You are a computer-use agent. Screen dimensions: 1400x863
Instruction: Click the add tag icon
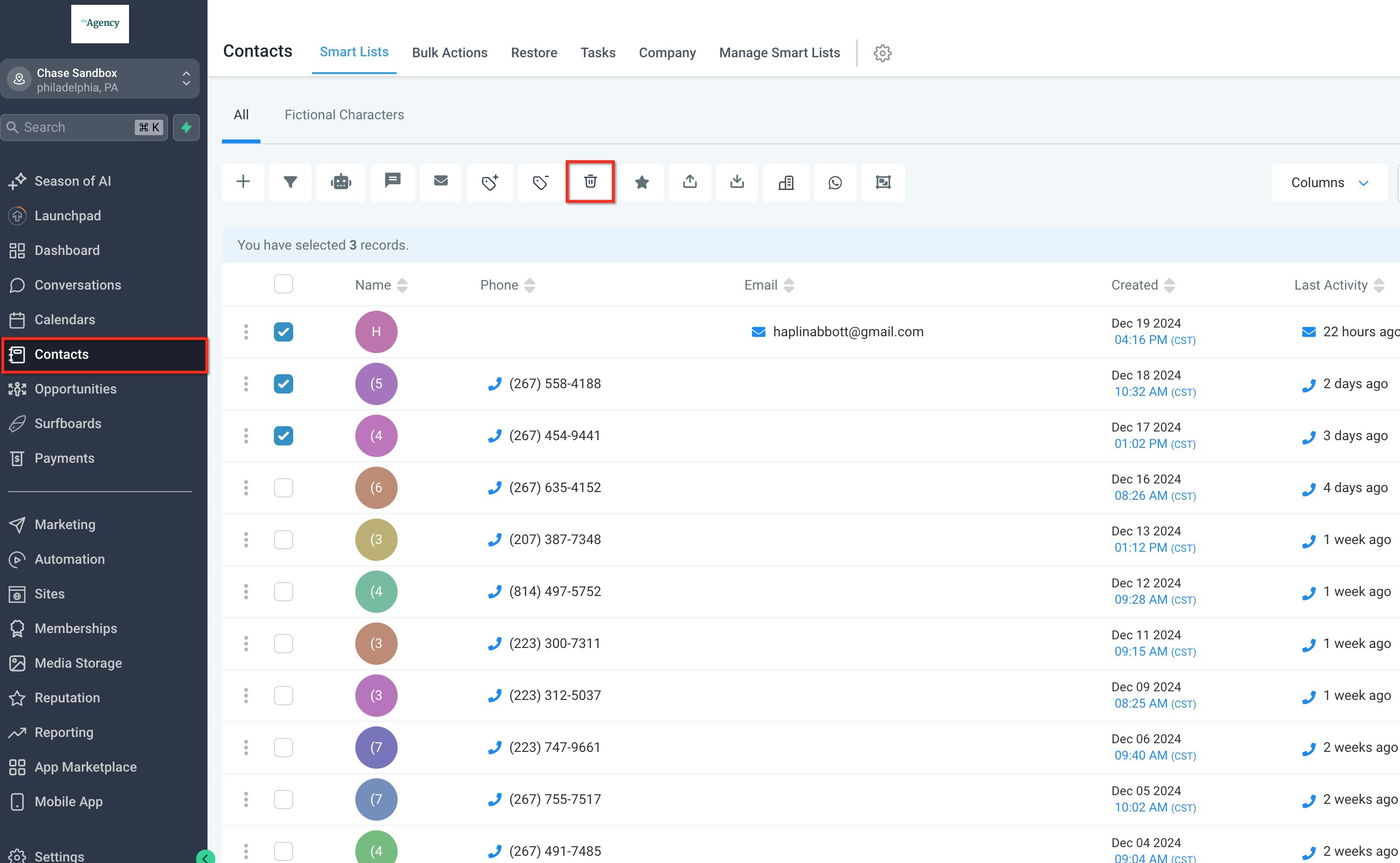click(x=490, y=182)
